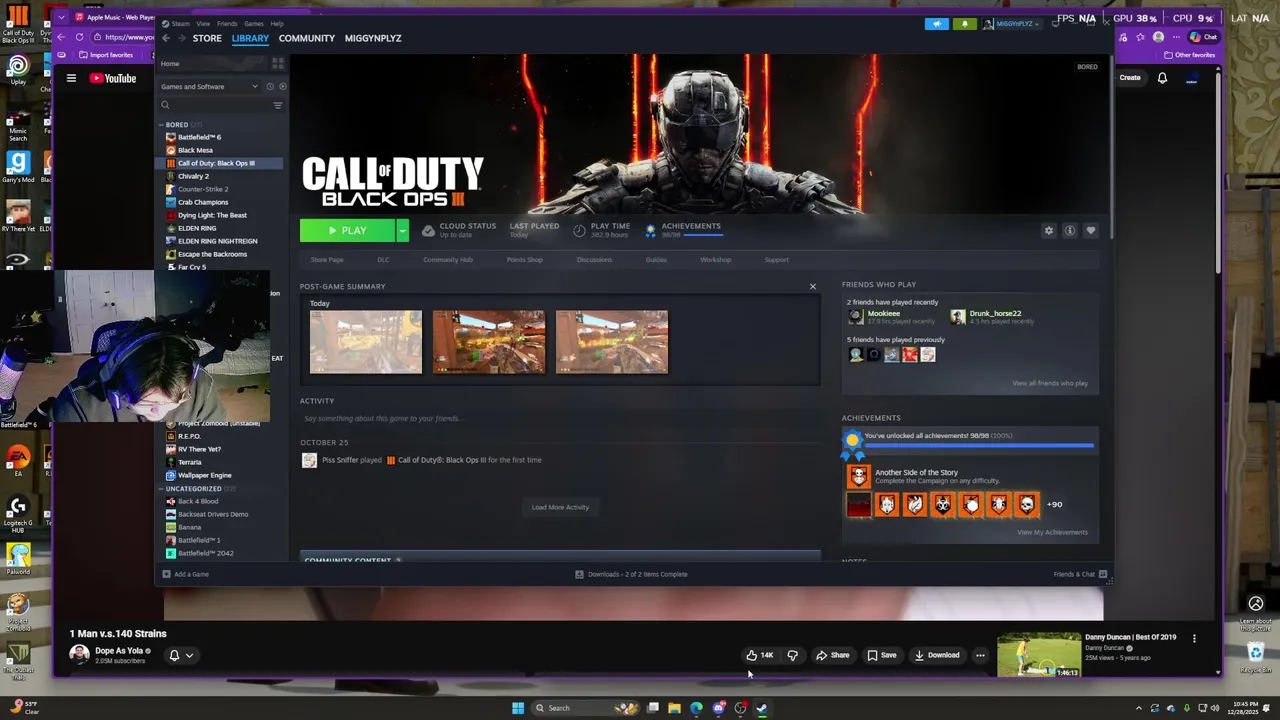Open the Achievements ribbon icon

tap(650, 231)
